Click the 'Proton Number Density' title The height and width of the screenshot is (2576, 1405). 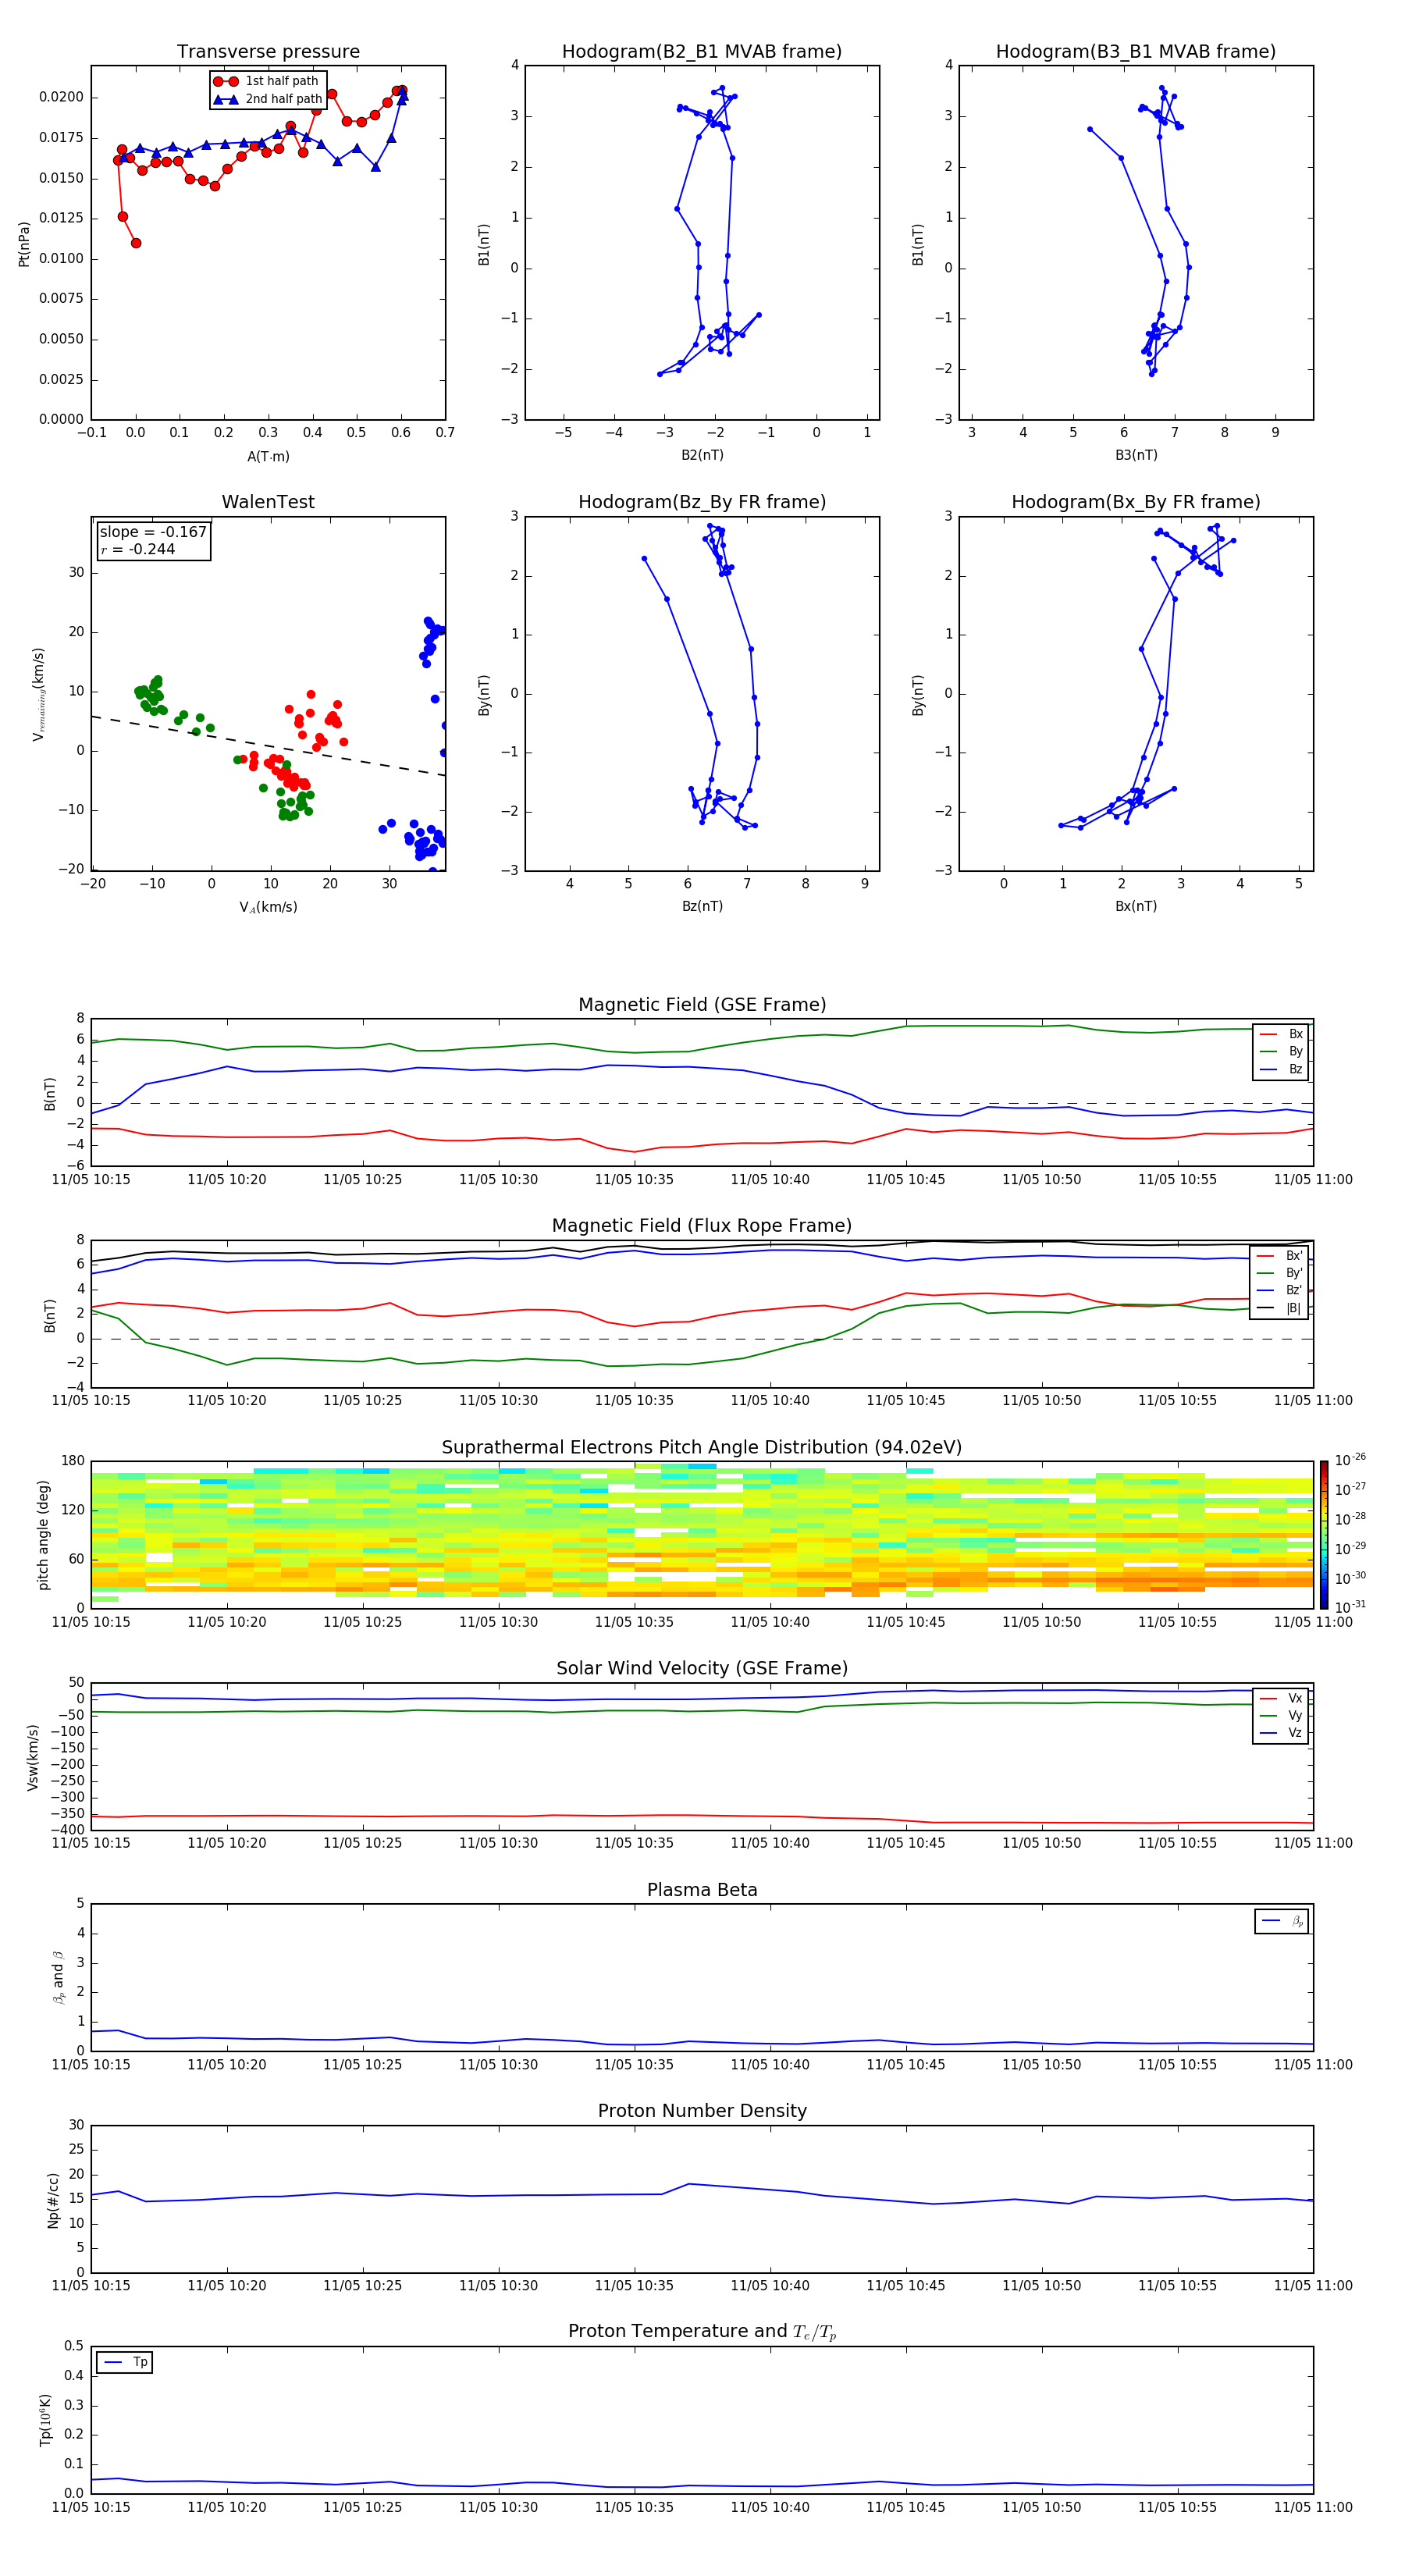click(702, 2111)
